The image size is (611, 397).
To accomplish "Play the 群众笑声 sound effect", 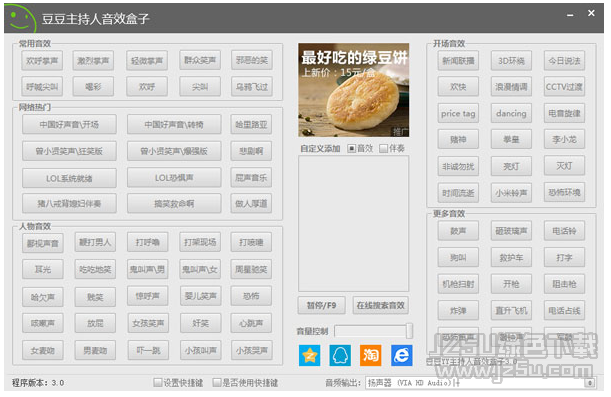I will click(200, 60).
